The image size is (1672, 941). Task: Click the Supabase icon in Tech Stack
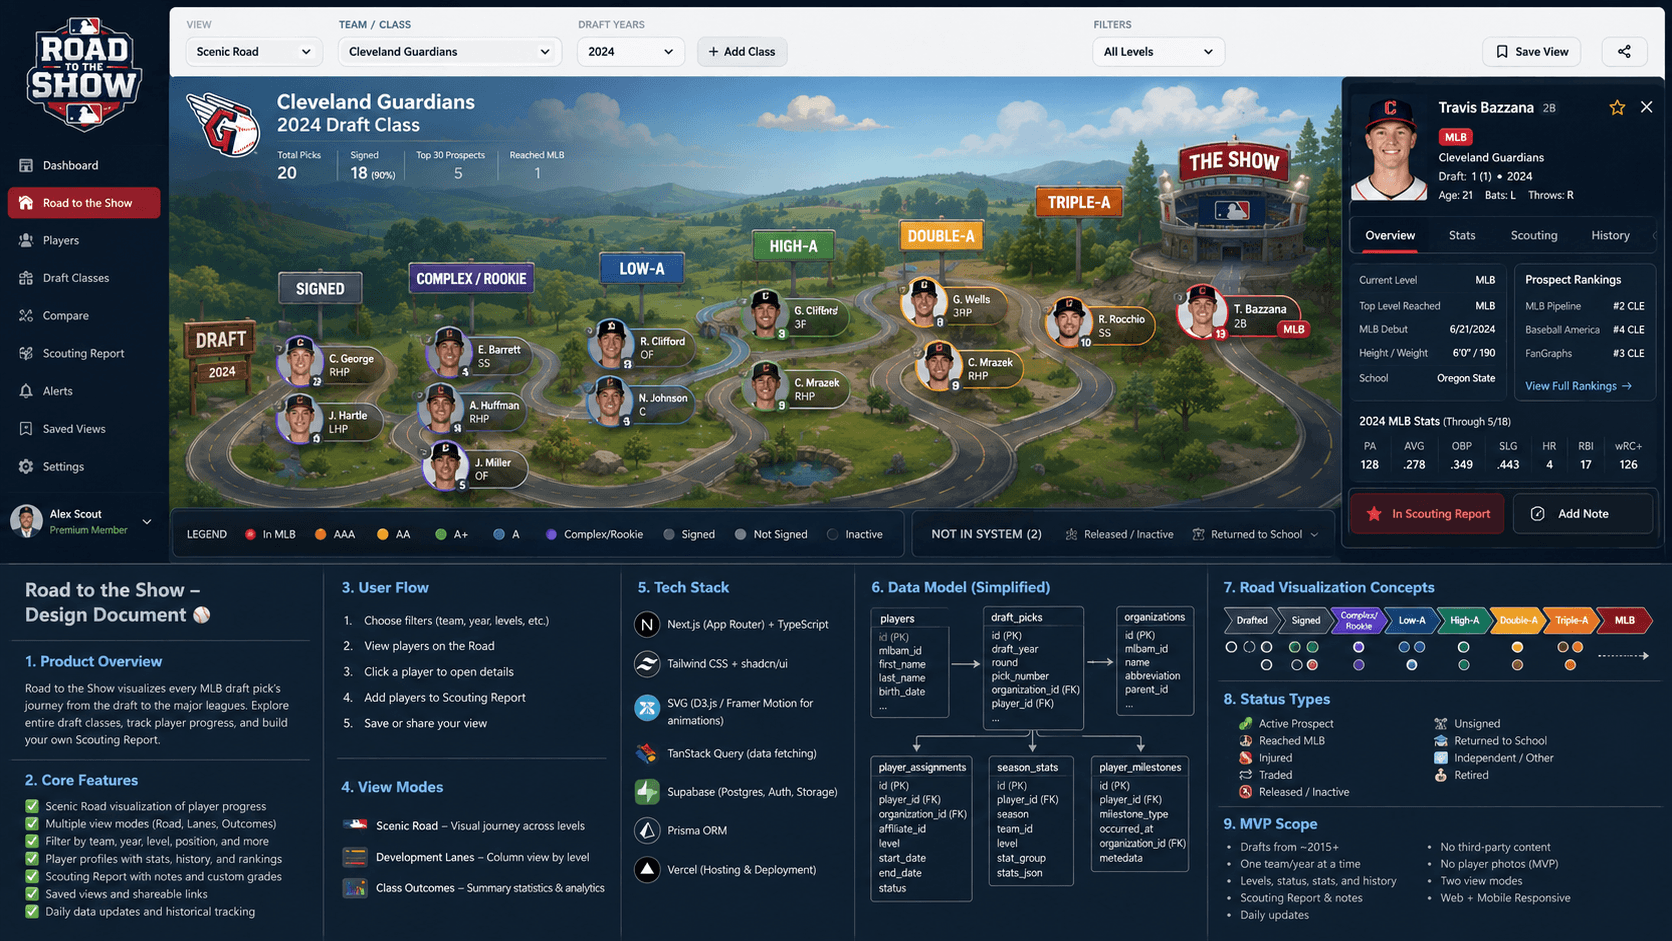[x=647, y=792]
